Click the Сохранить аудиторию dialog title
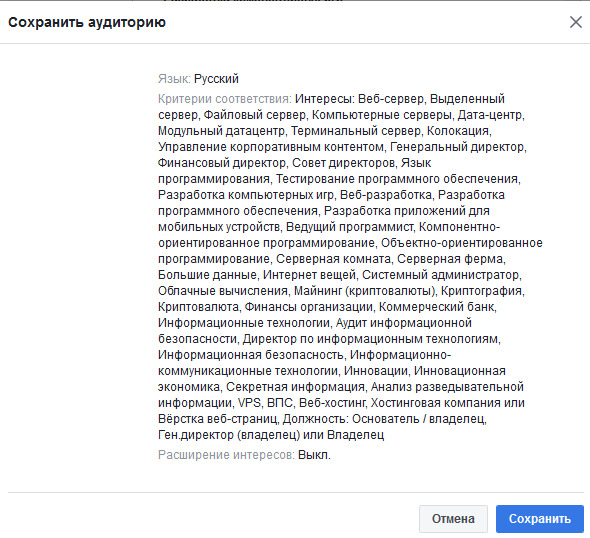Image resolution: width=590 pixels, height=538 pixels. click(87, 22)
